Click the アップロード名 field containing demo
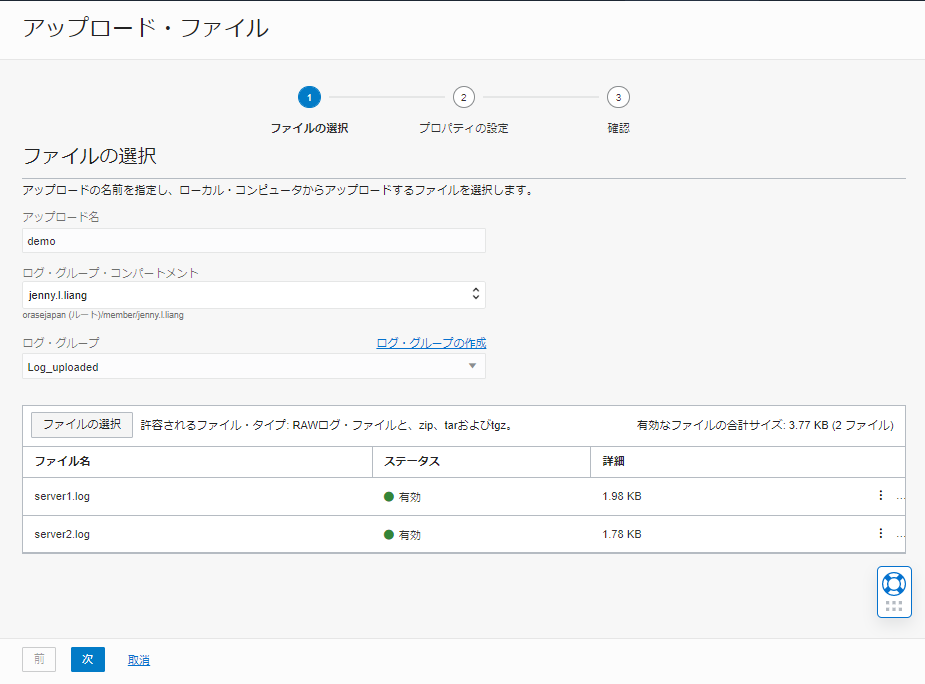 coord(253,240)
